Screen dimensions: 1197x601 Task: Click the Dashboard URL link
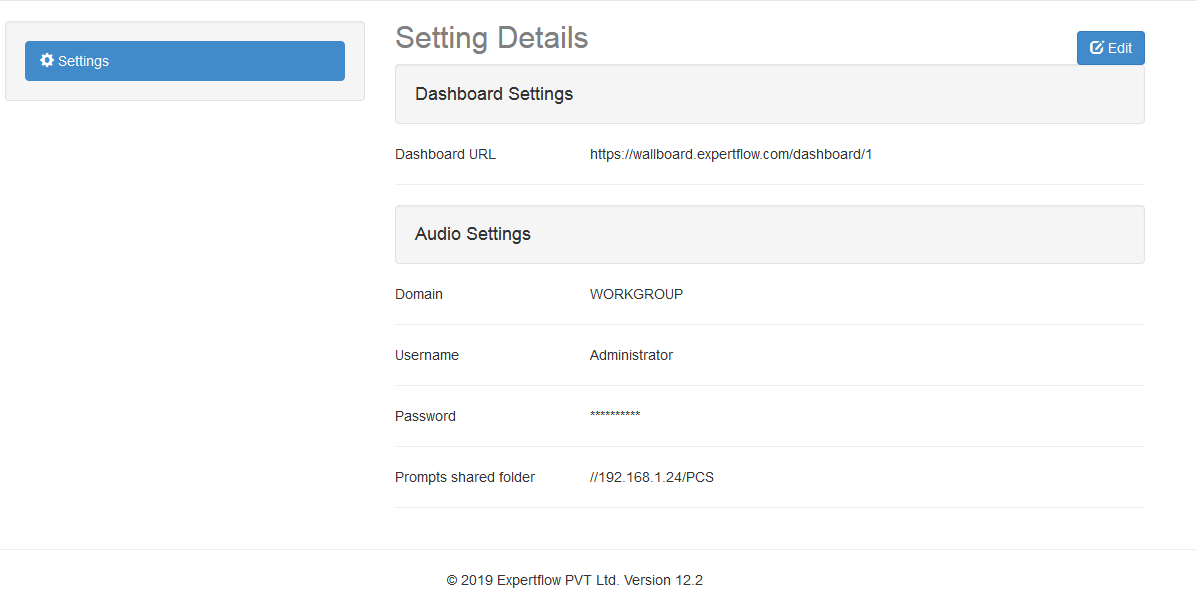730,154
